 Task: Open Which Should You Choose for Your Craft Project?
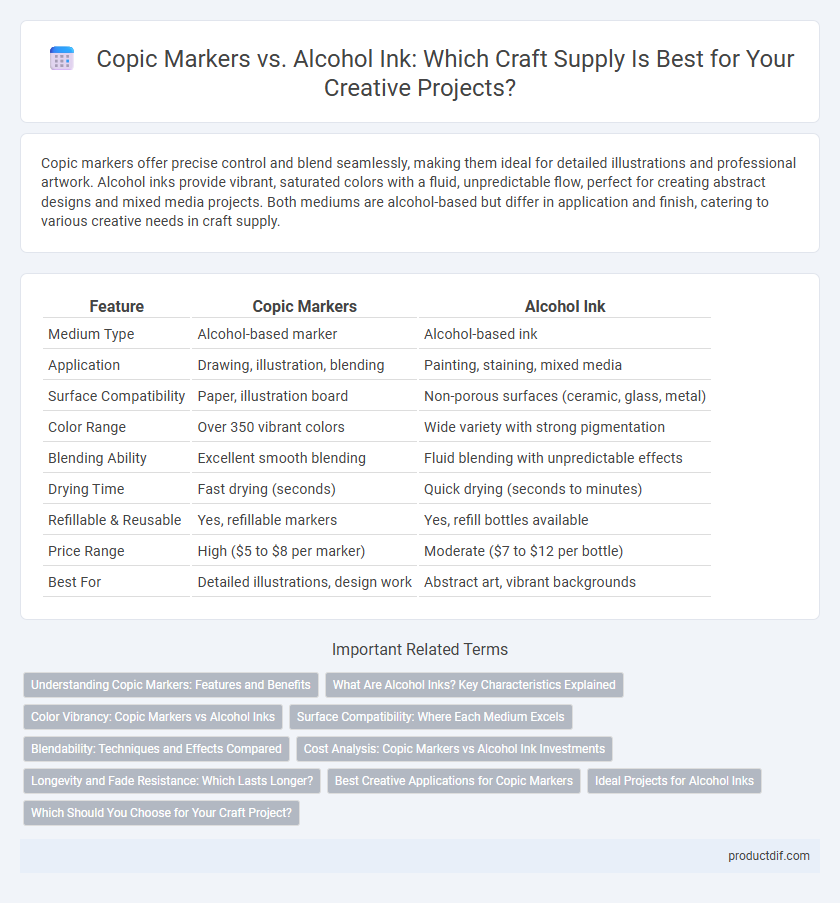click(x=161, y=813)
